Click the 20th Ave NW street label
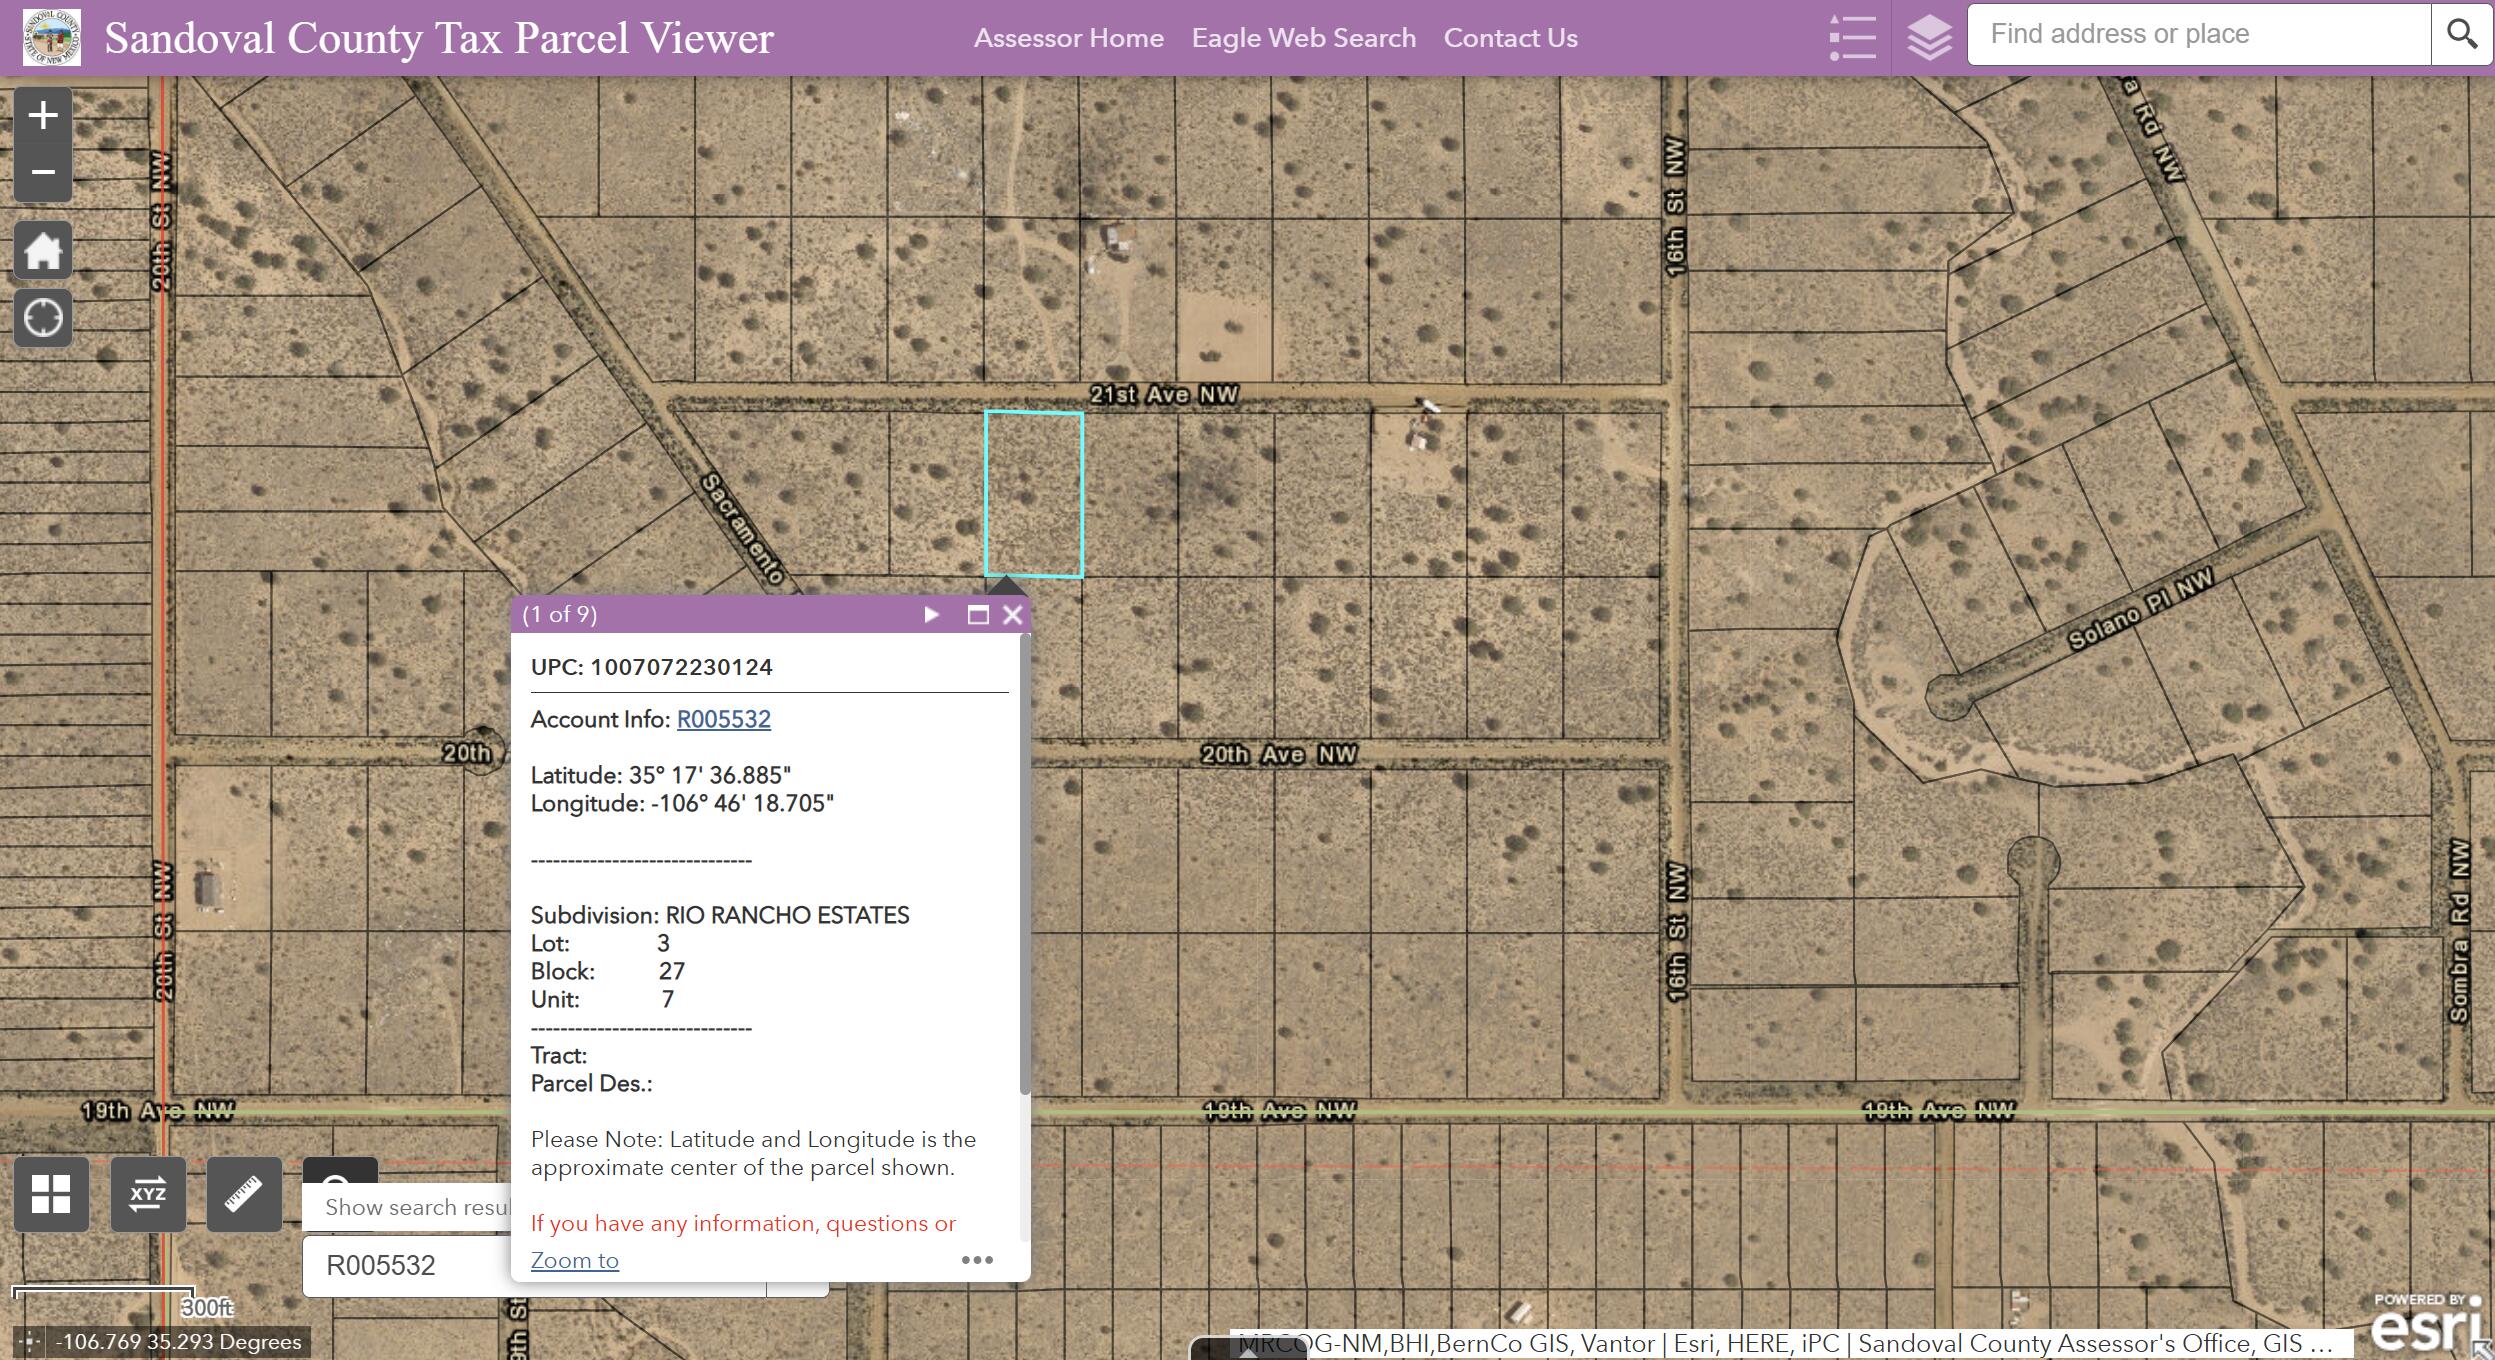 pyautogui.click(x=1278, y=754)
